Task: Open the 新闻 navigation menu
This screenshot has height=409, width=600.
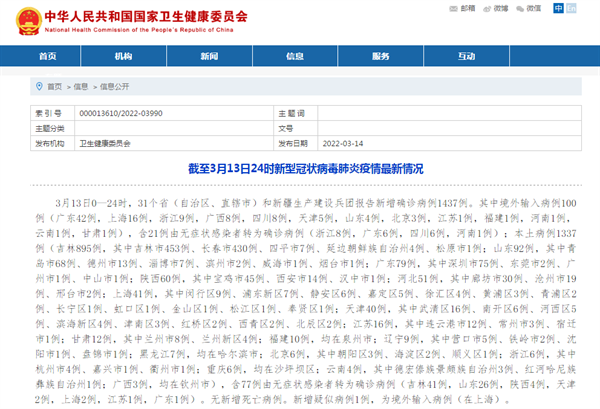Action: [209, 56]
